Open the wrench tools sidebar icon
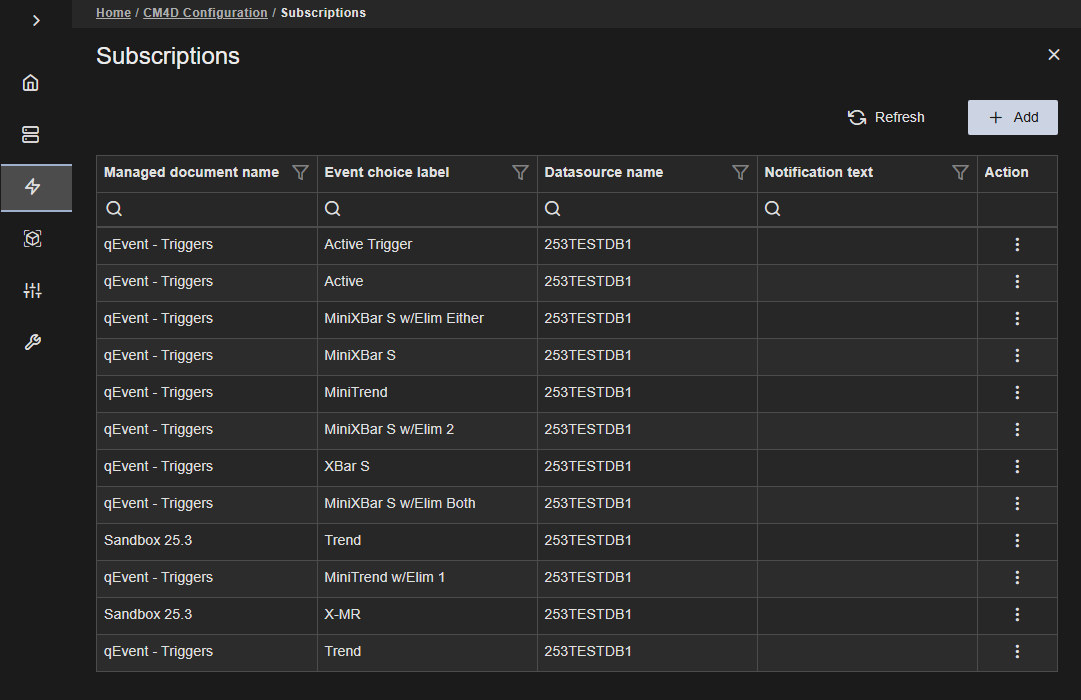The image size is (1081, 700). click(32, 343)
